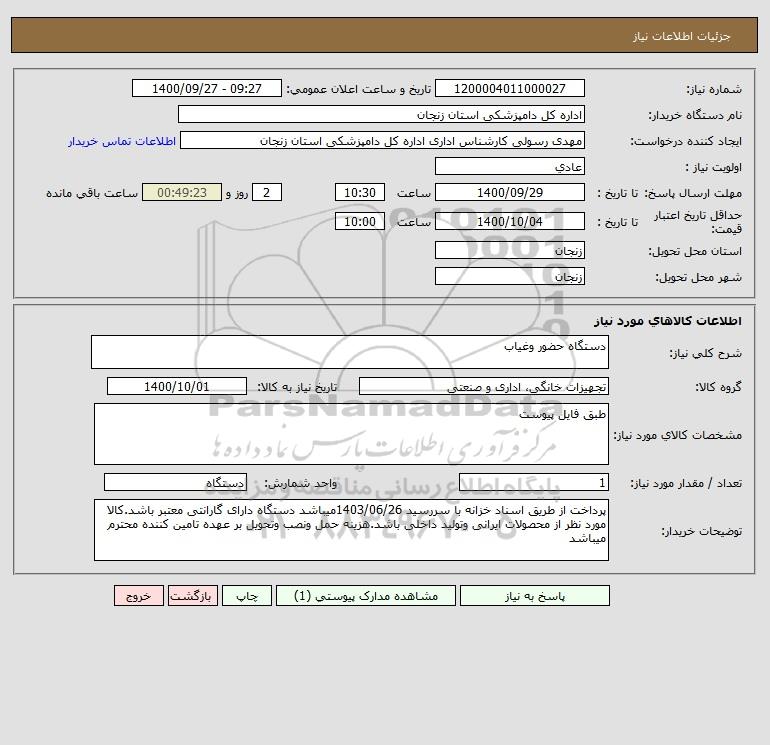This screenshot has width=770, height=745.
Task: Click the general description box دستگاه حضور وغیاب
Action: (x=350, y=352)
